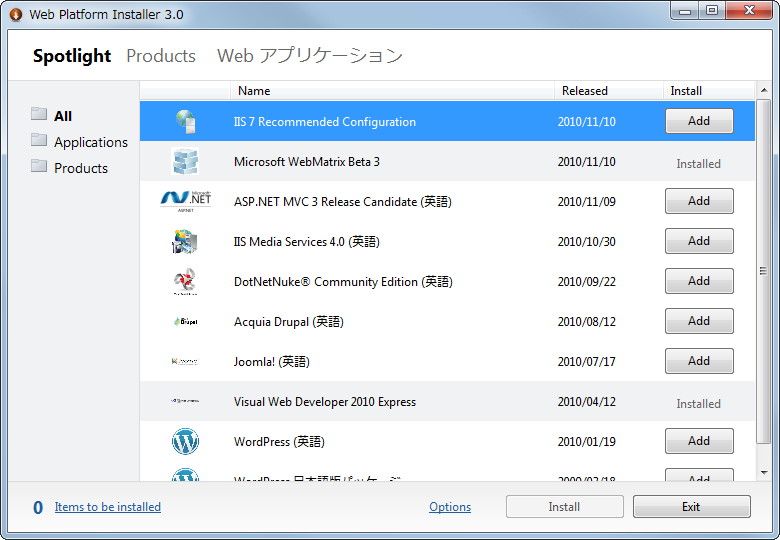Click the folder icon beside Applications

(x=39, y=140)
